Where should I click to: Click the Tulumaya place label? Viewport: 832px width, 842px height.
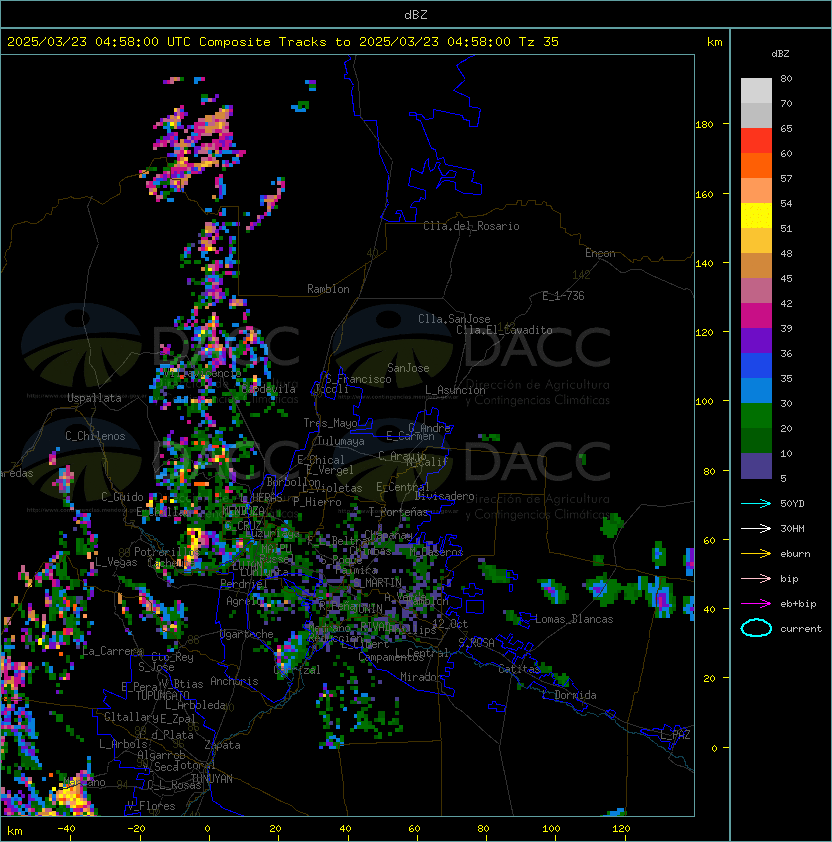[x=341, y=441]
